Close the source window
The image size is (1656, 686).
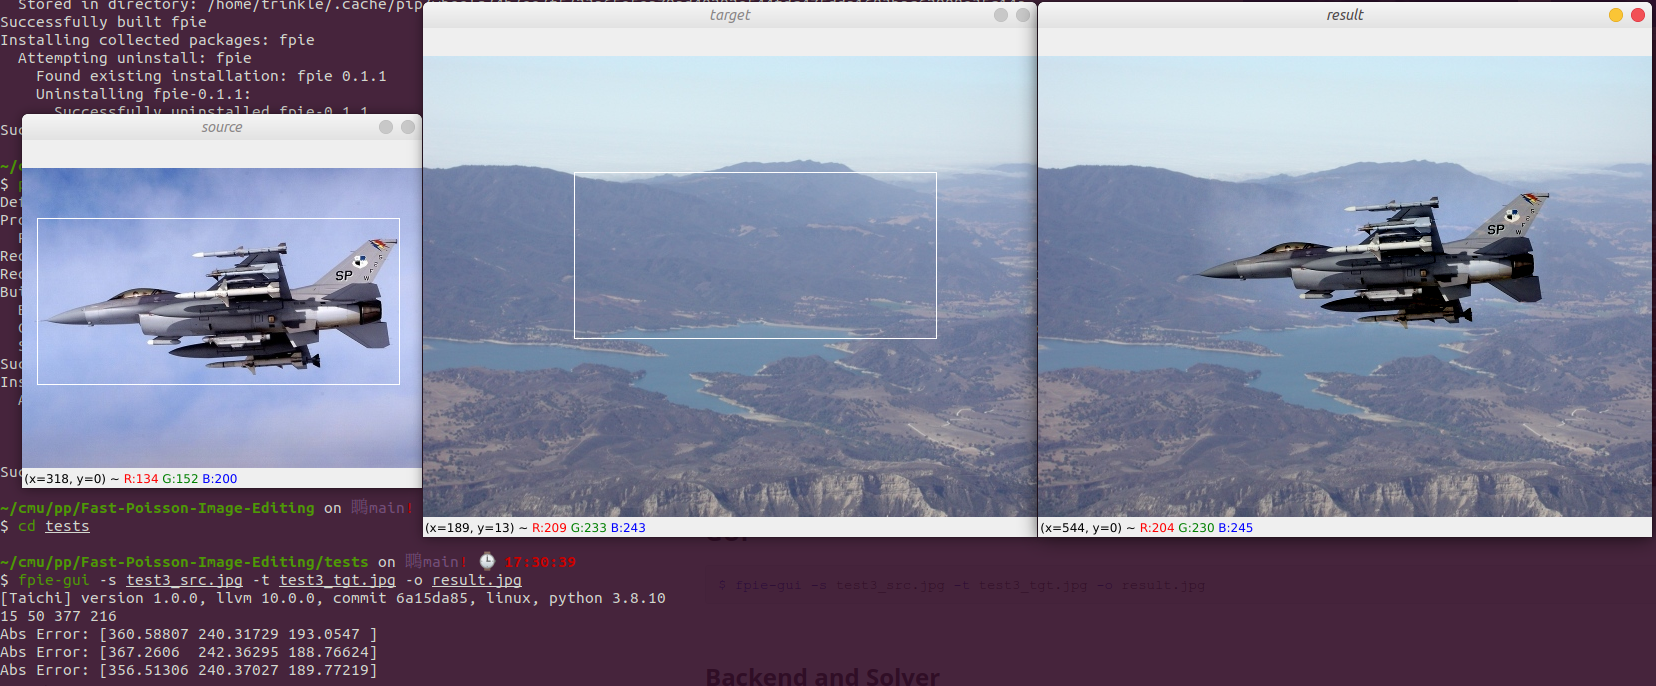click(408, 127)
